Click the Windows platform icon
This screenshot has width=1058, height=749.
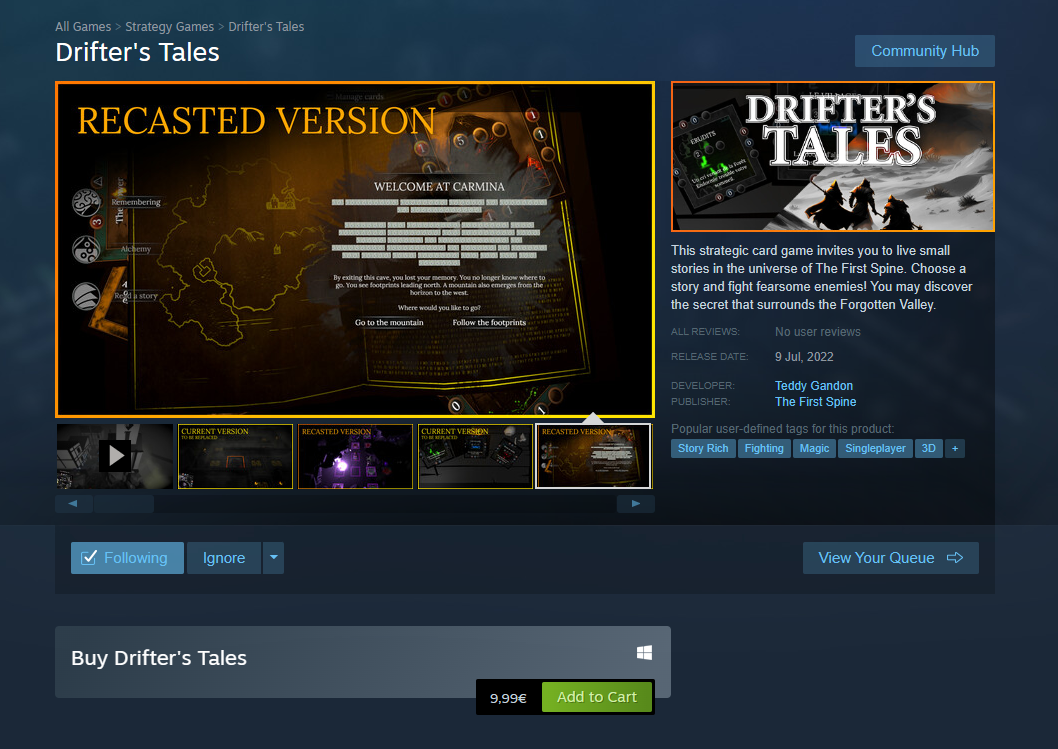644,653
